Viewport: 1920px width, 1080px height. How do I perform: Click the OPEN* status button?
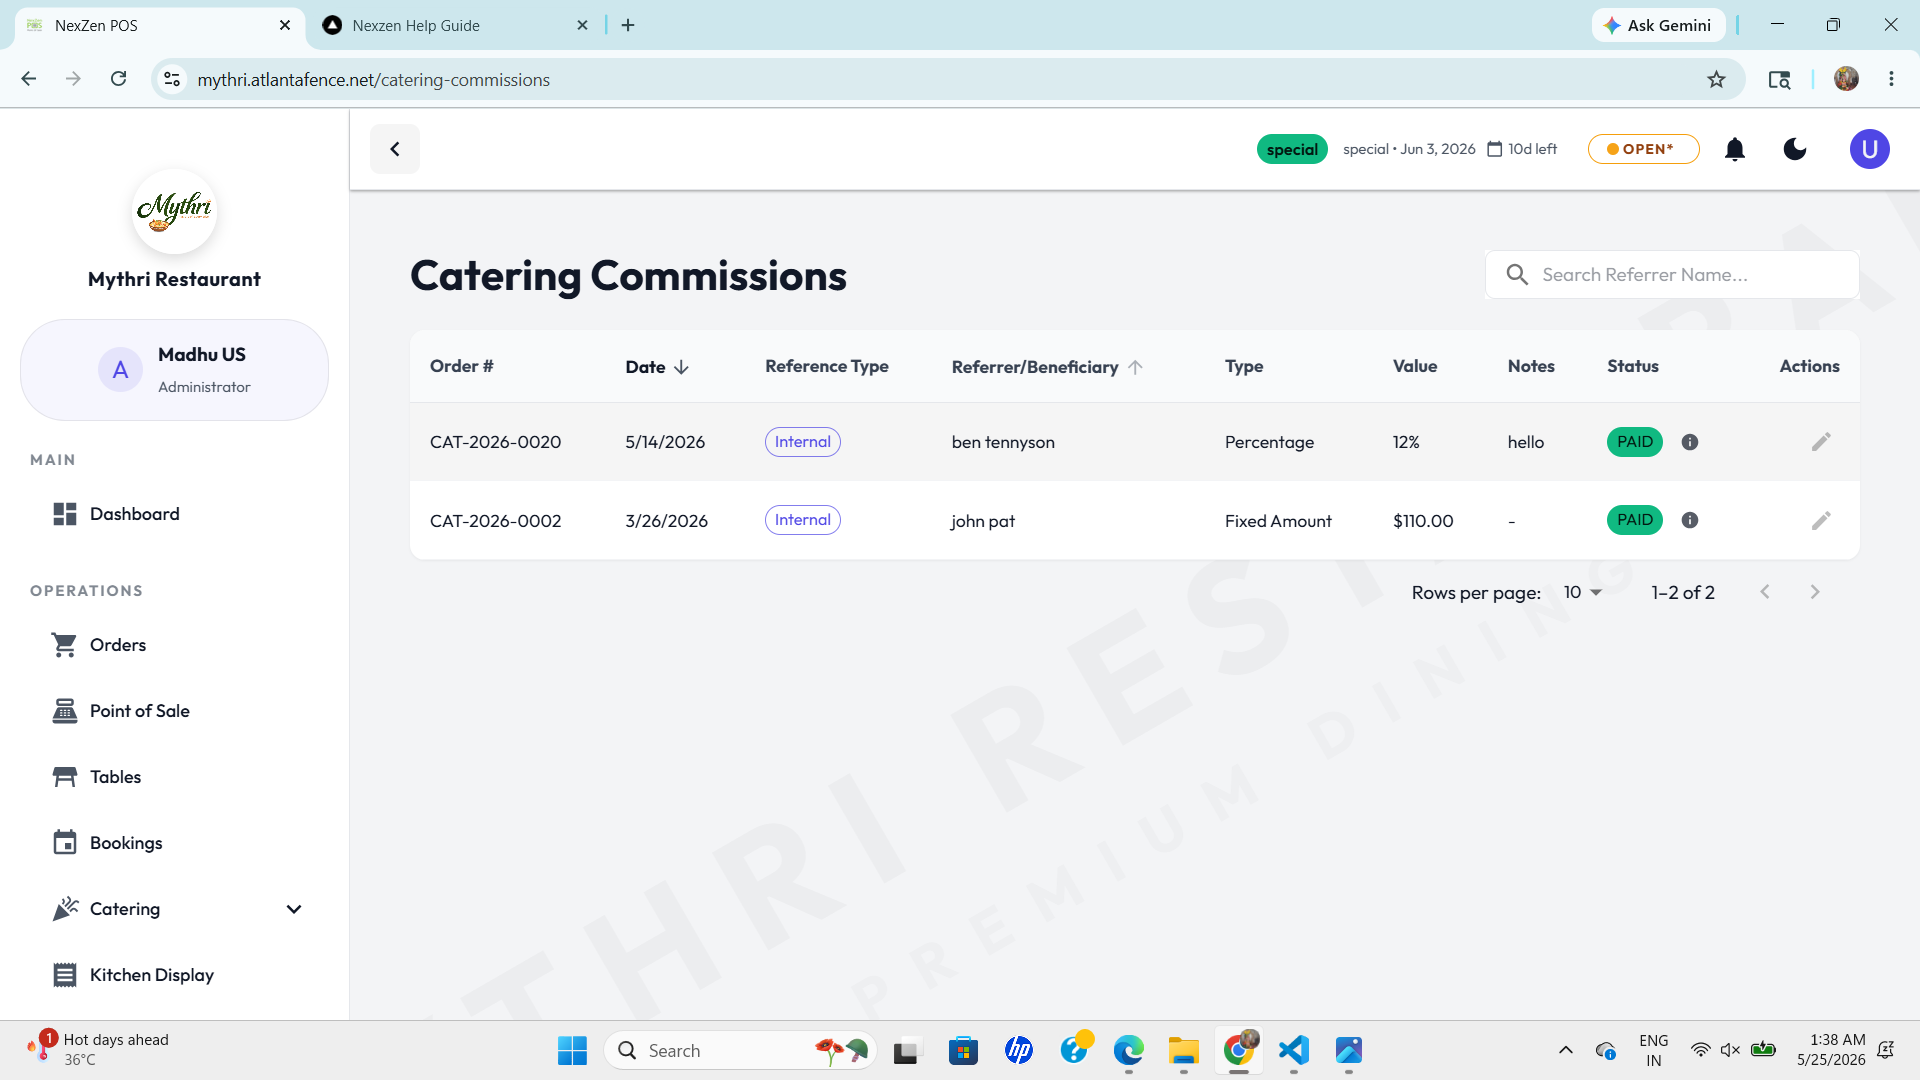coord(1643,149)
